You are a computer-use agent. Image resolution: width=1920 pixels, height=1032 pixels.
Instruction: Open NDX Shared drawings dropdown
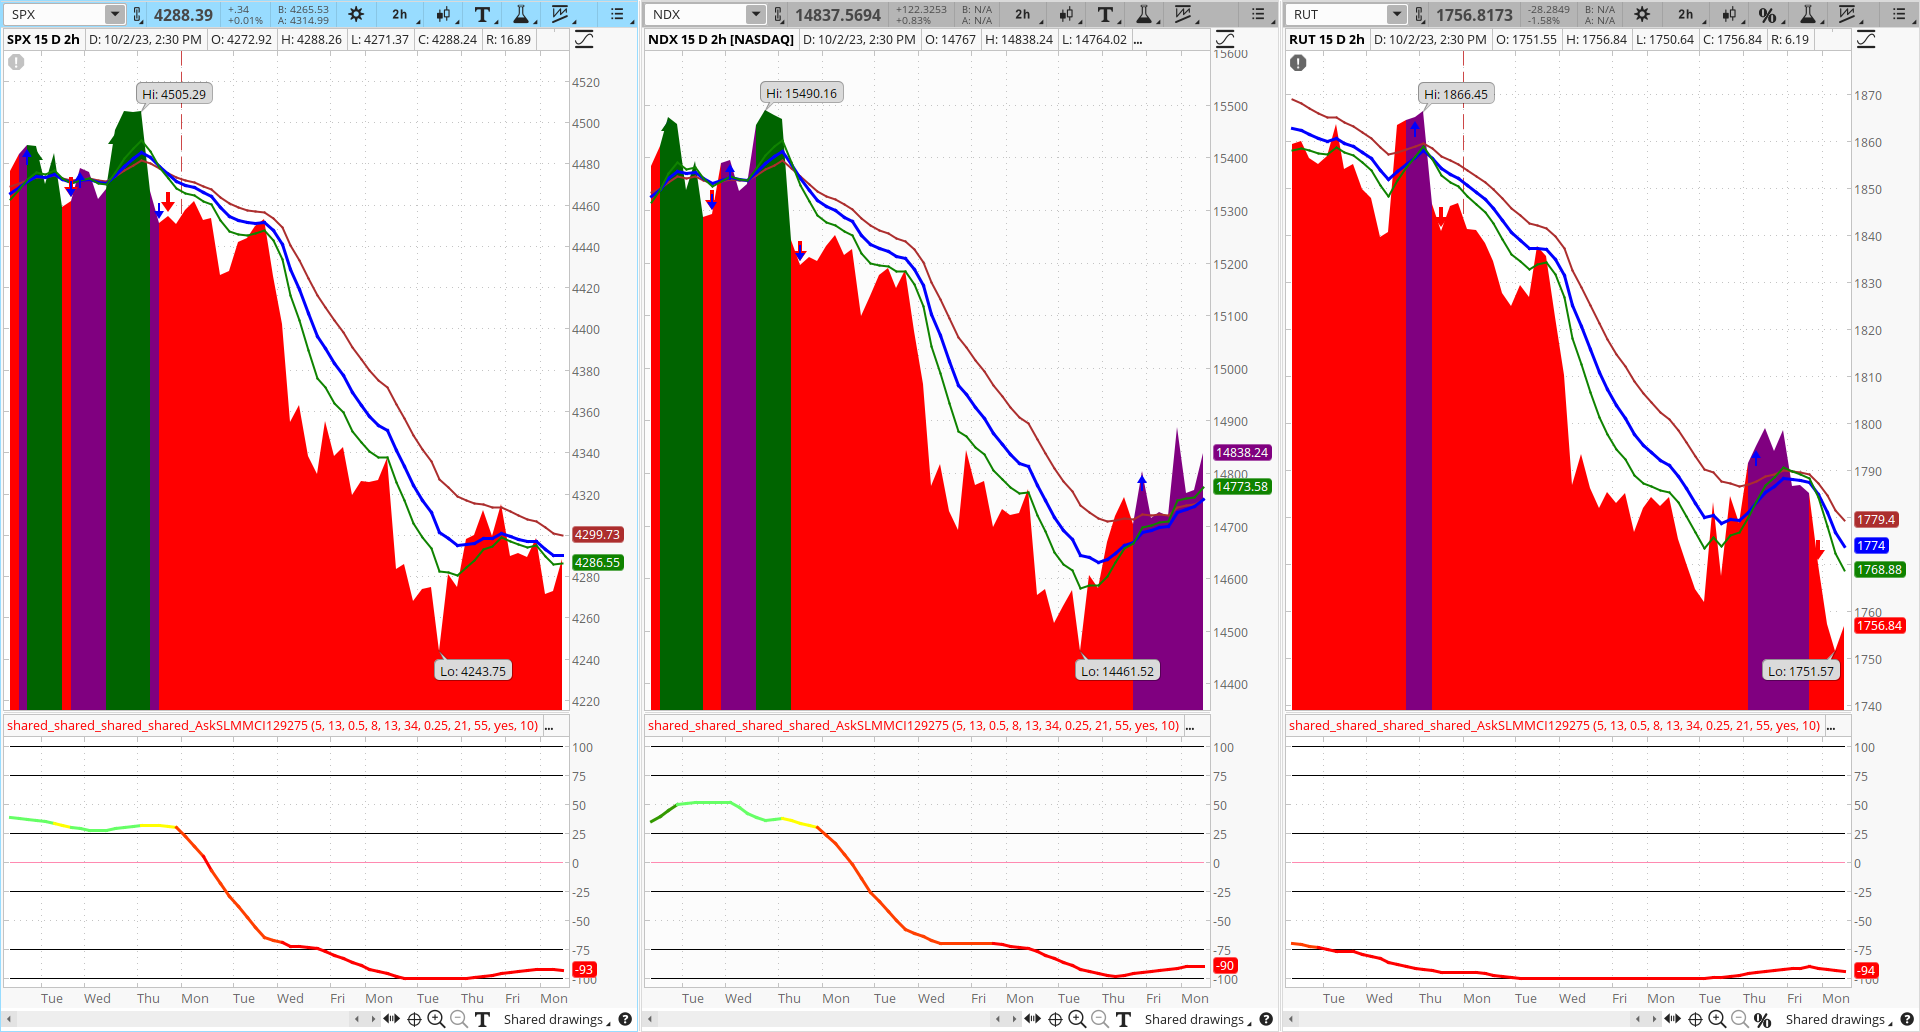(x=1197, y=1019)
